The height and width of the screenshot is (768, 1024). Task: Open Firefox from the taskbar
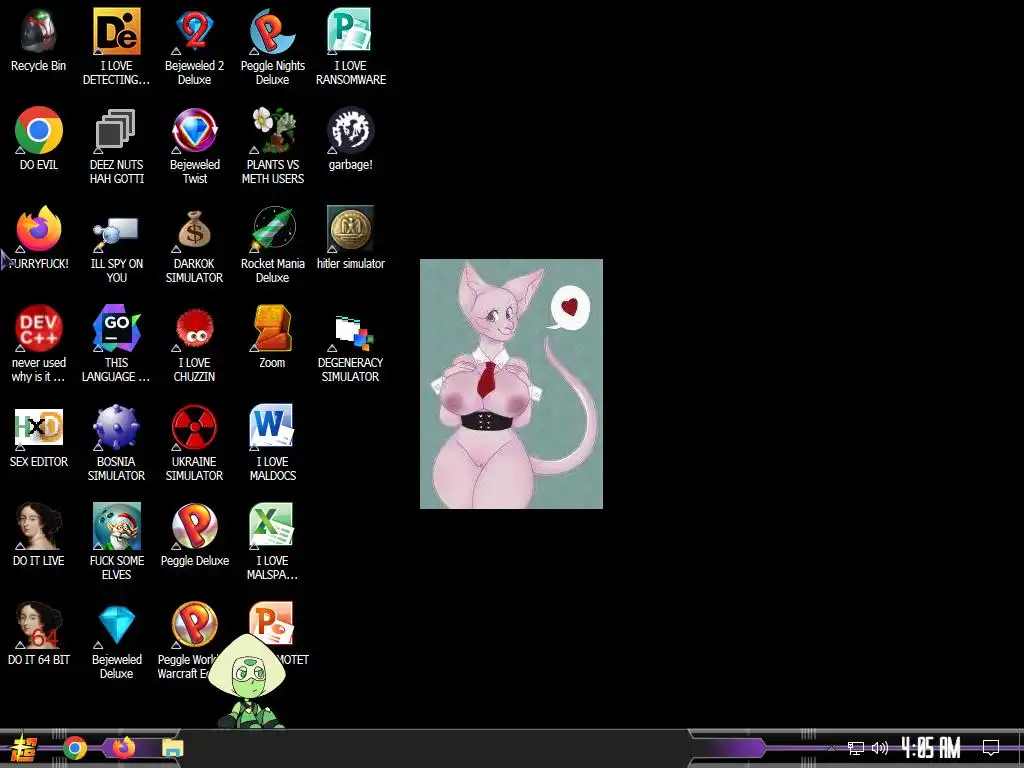(123, 748)
